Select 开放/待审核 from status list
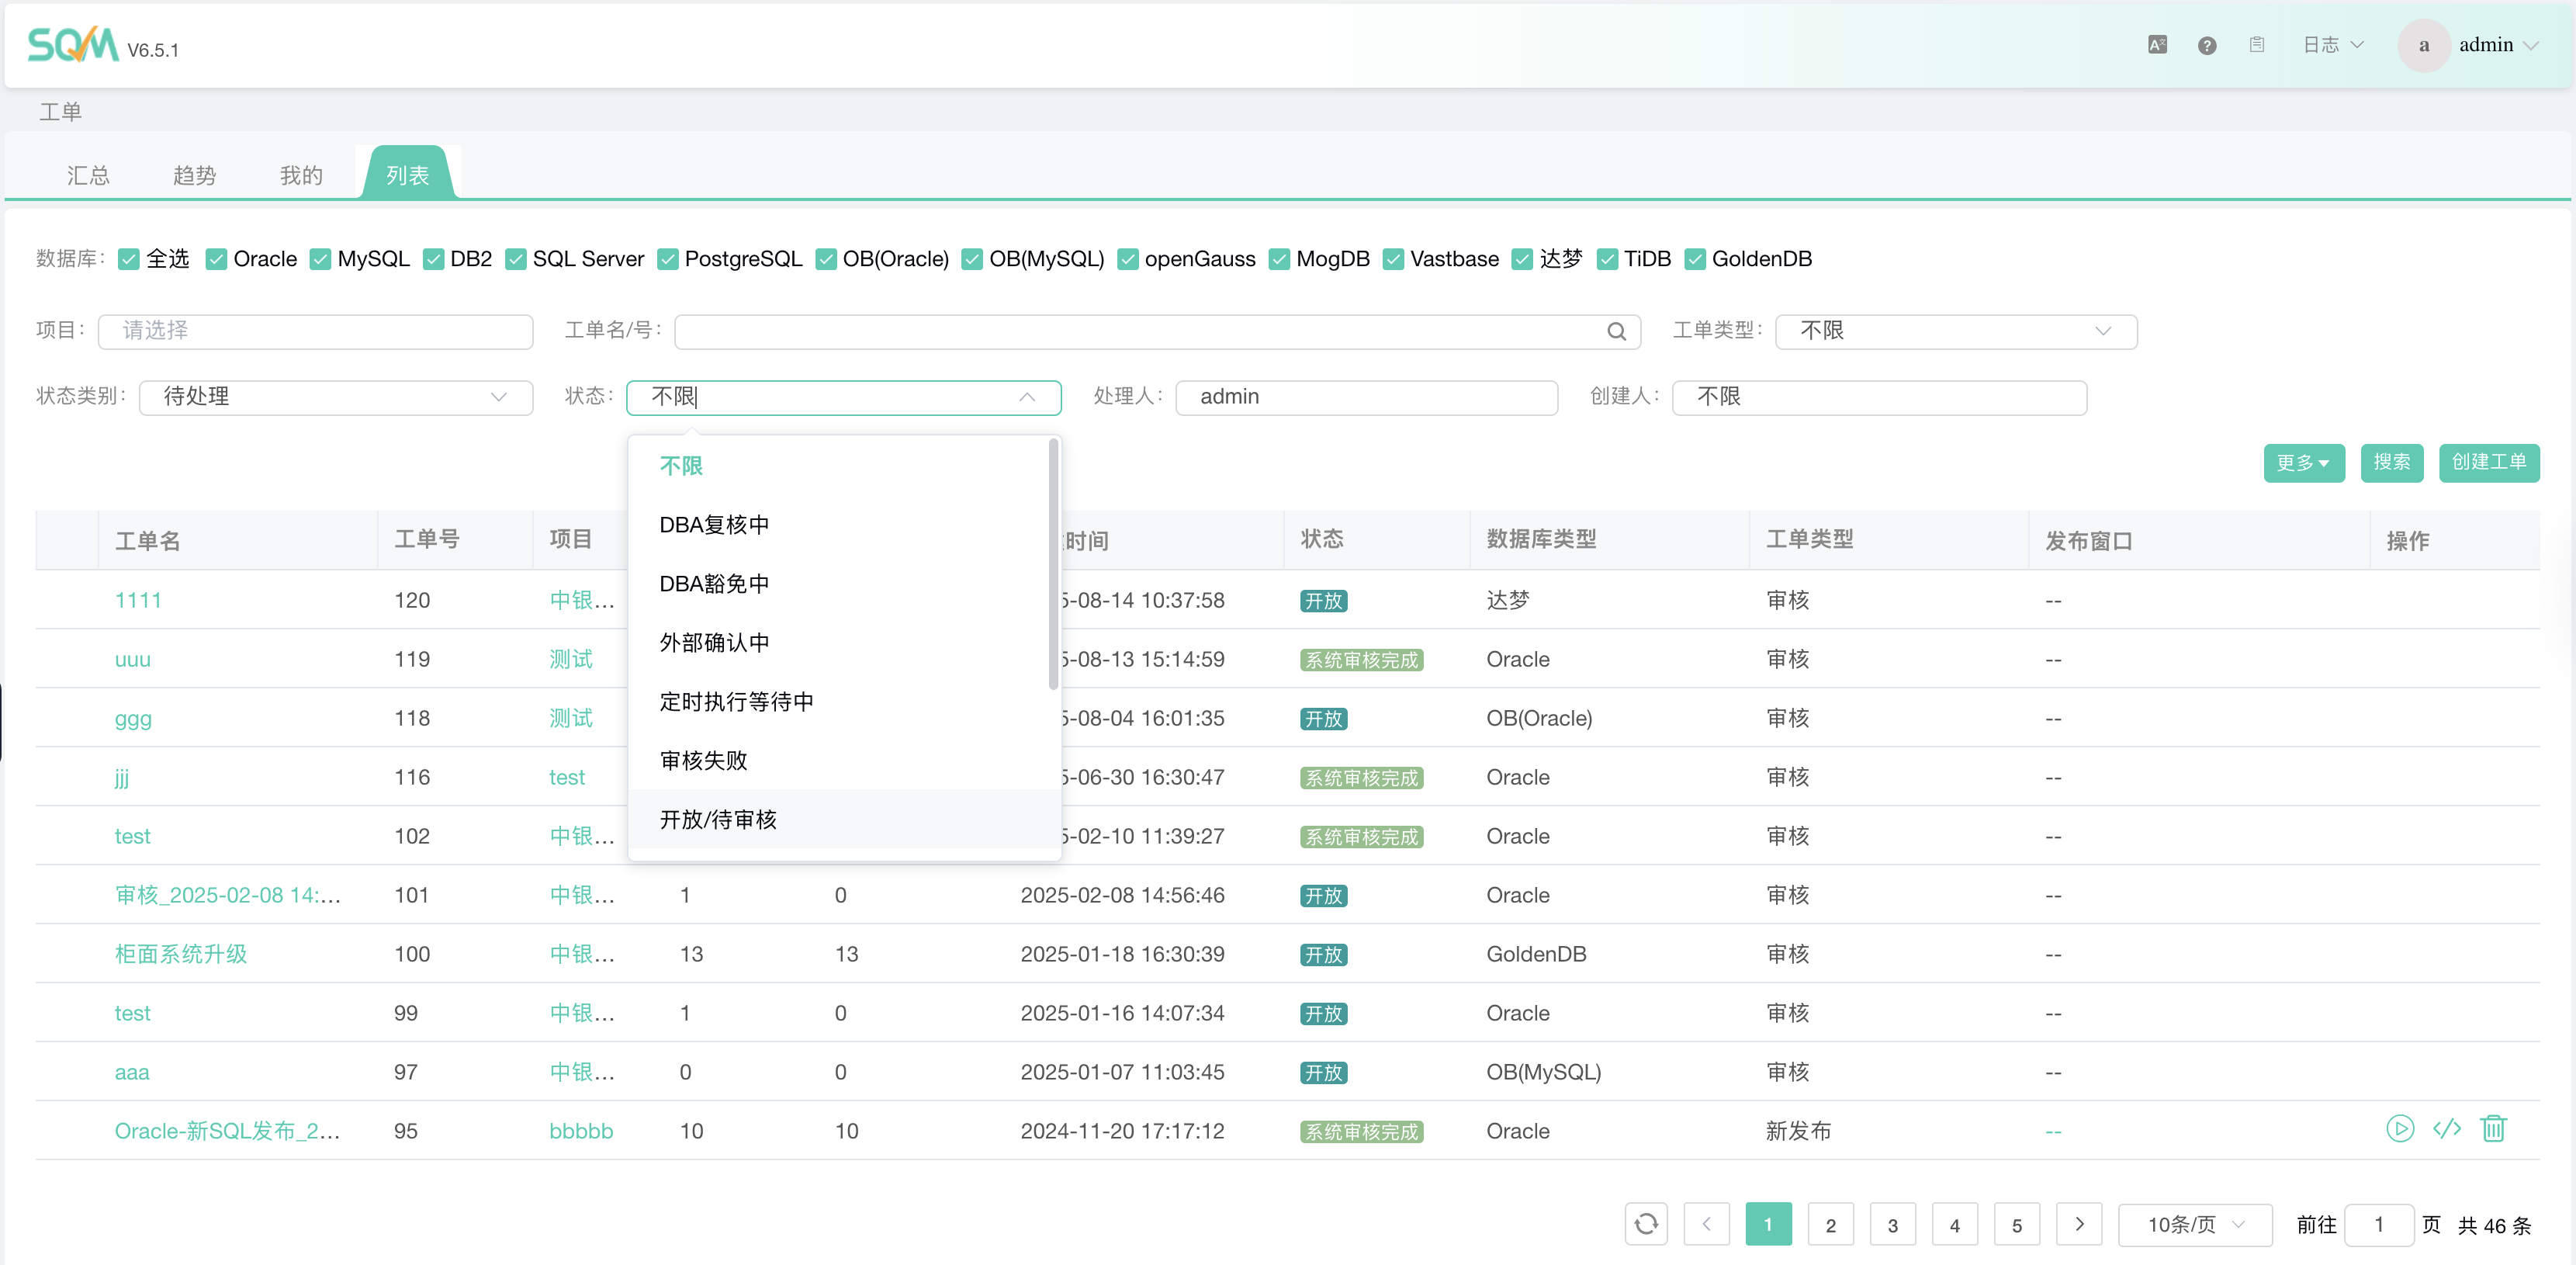2576x1265 pixels. pyautogui.click(x=718, y=820)
